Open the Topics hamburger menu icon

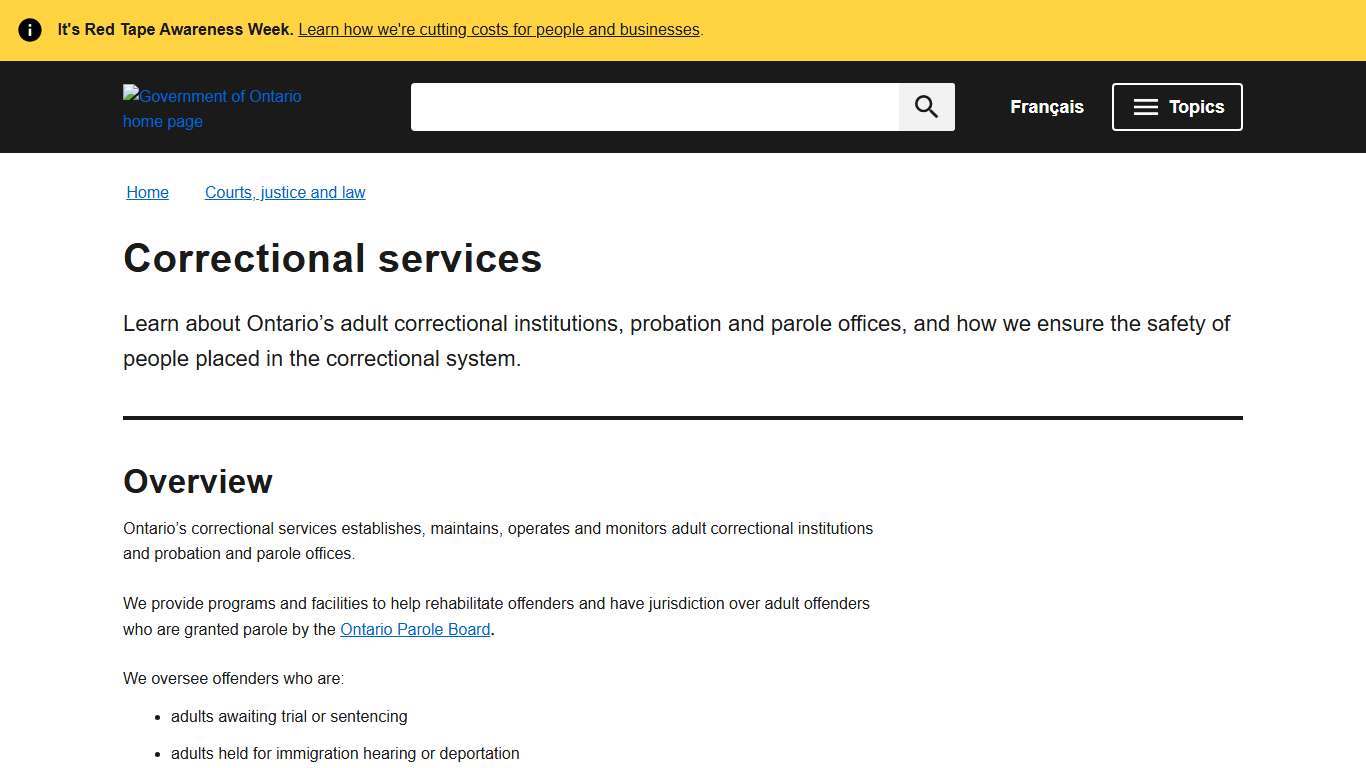[1145, 107]
